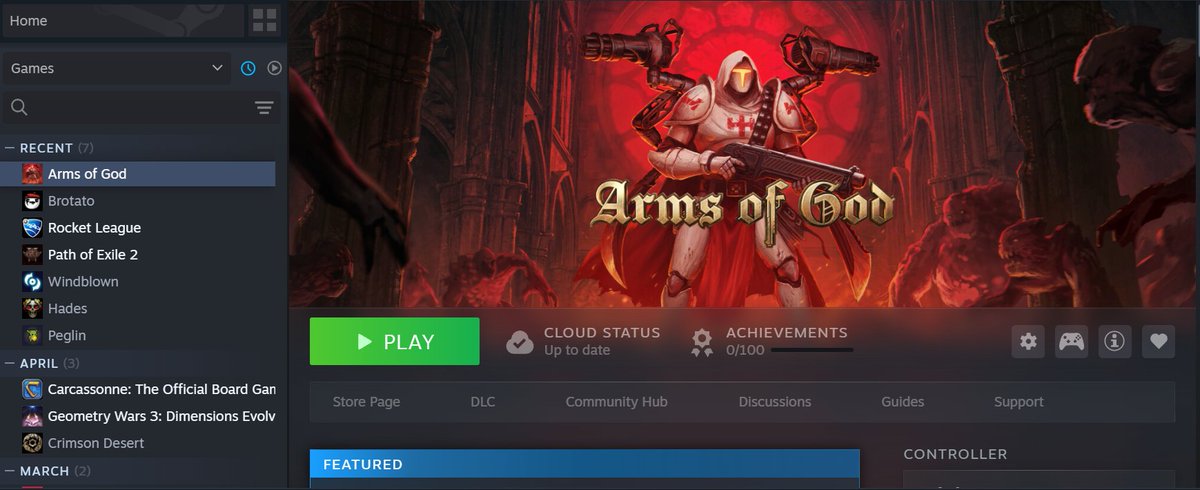Click the library search field

pyautogui.click(x=125, y=108)
